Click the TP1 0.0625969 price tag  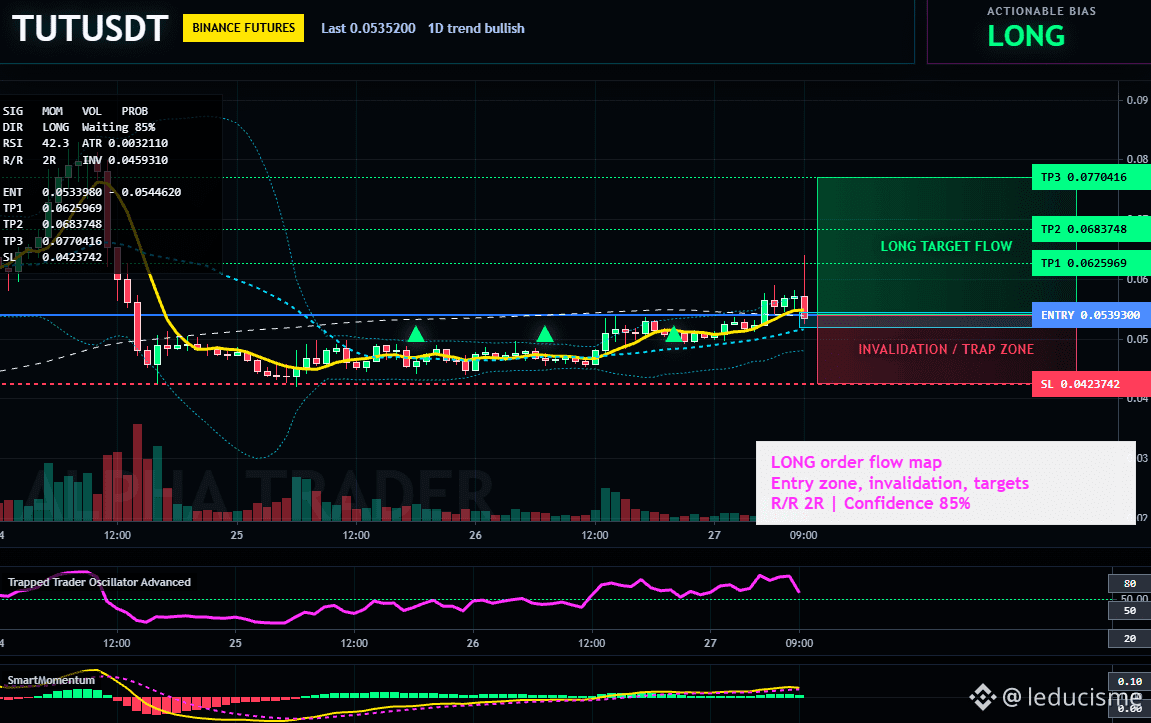1091,263
